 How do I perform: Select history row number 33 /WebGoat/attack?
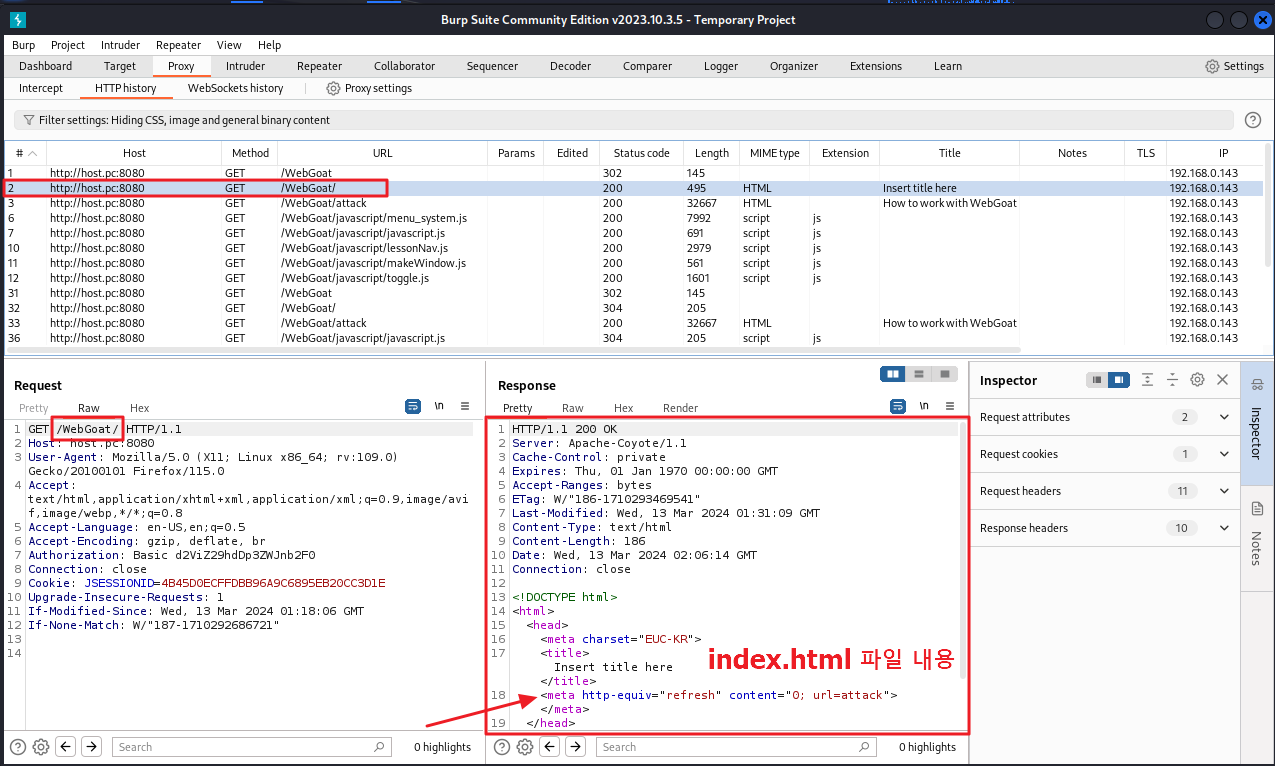click(x=634, y=323)
